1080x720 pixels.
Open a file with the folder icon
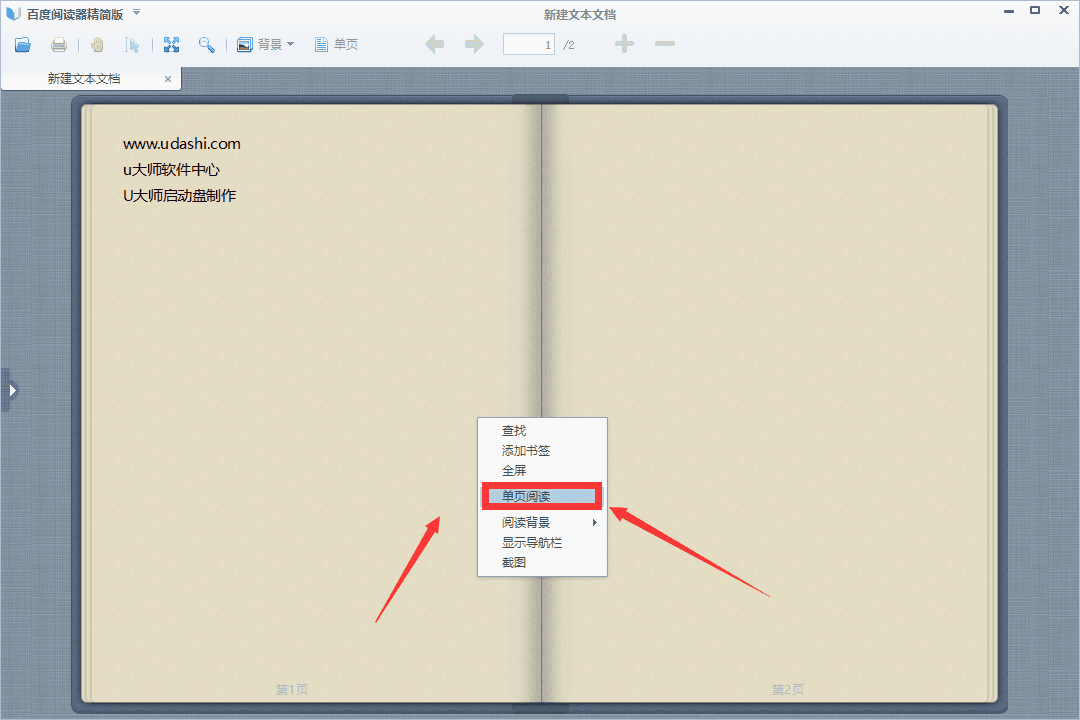point(23,45)
